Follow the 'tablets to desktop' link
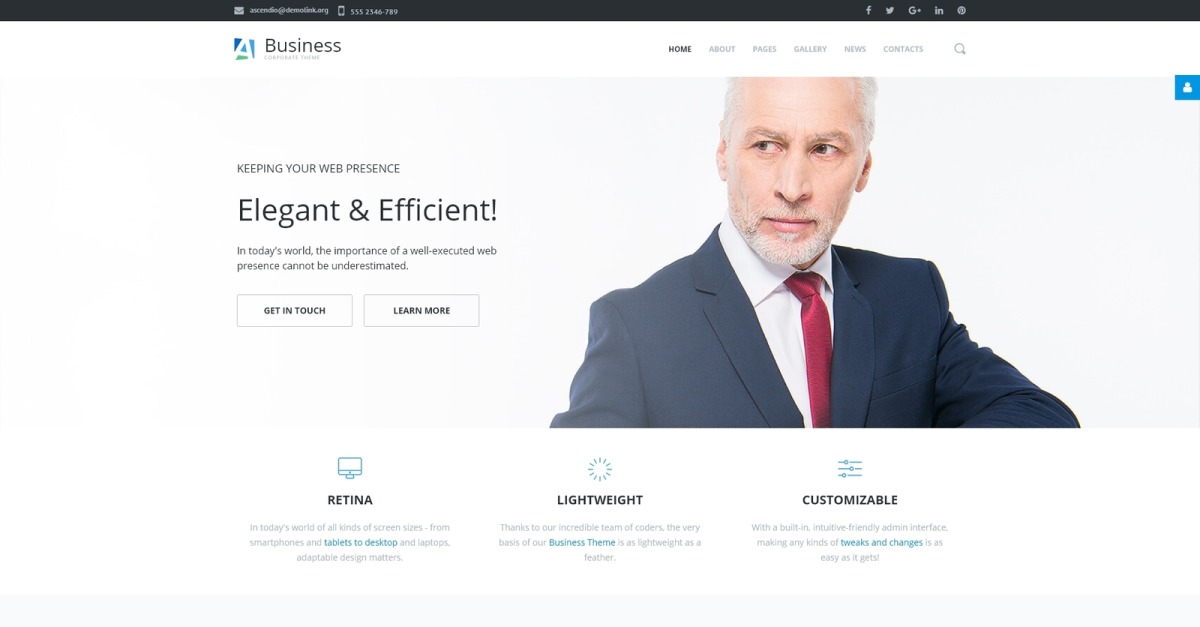Viewport: 1200px width, 627px height. 361,542
